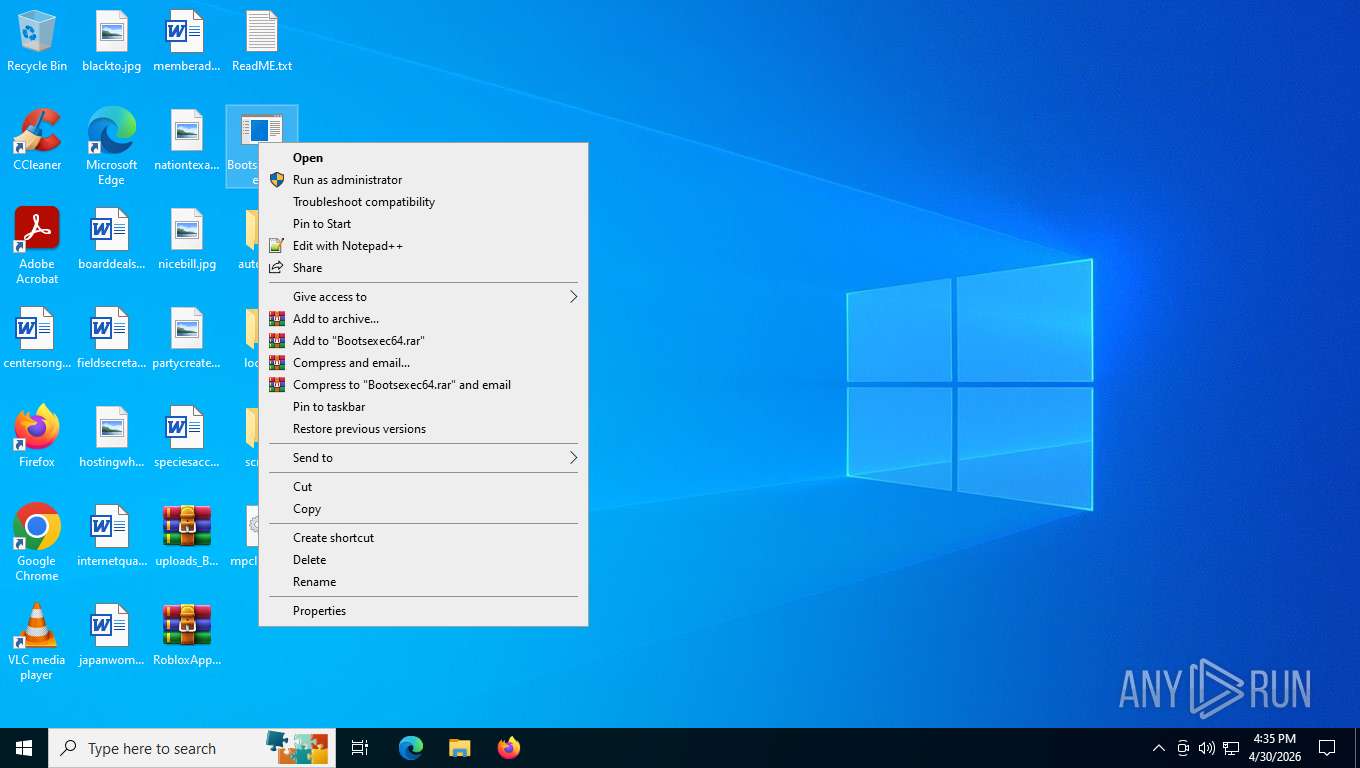Select the japanwom Word document
The image size is (1360, 768).
(112, 636)
